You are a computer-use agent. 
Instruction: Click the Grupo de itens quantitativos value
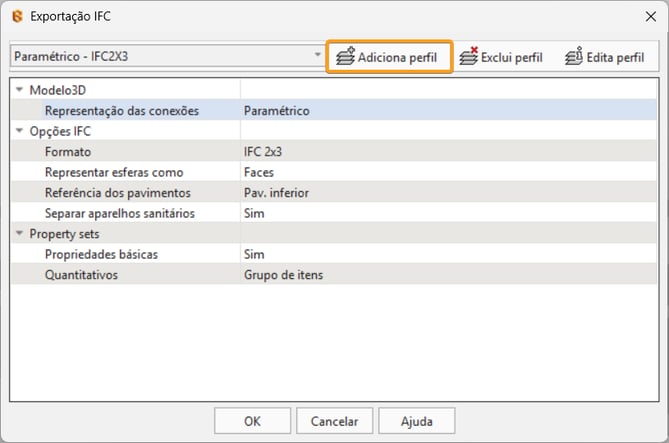(284, 275)
